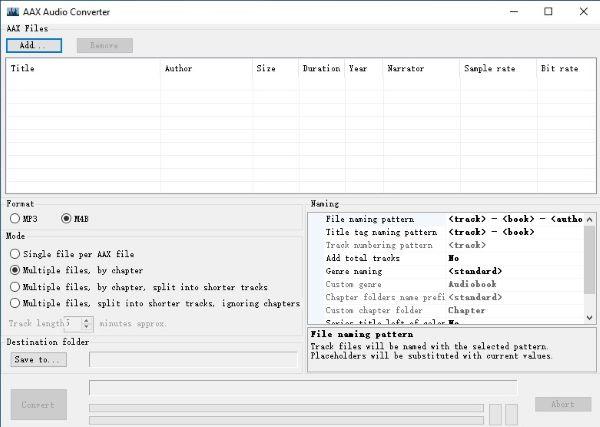Close the AAX Audio Converter window
This screenshot has width=600, height=427.
click(583, 11)
